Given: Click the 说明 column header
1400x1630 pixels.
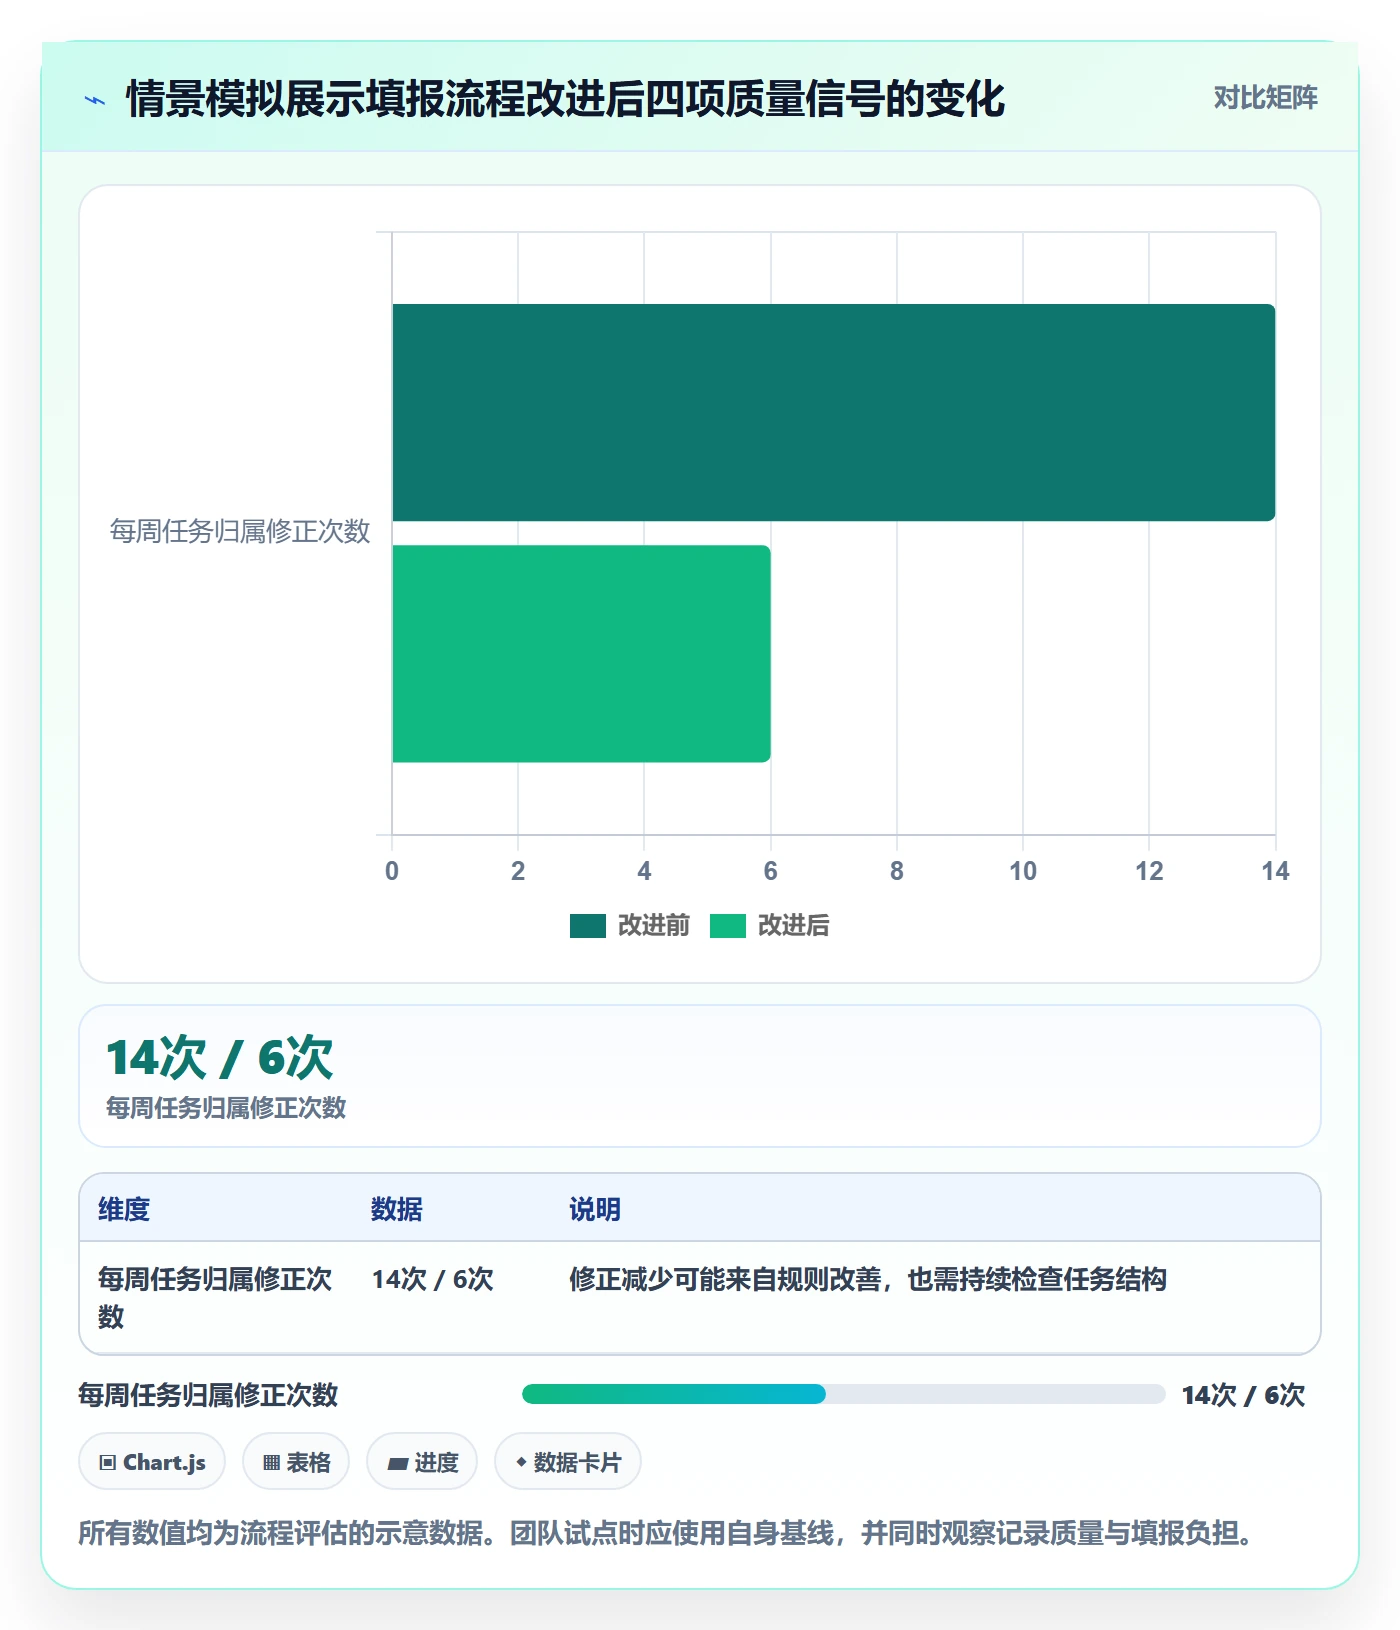Looking at the screenshot, I should 595,1209.
